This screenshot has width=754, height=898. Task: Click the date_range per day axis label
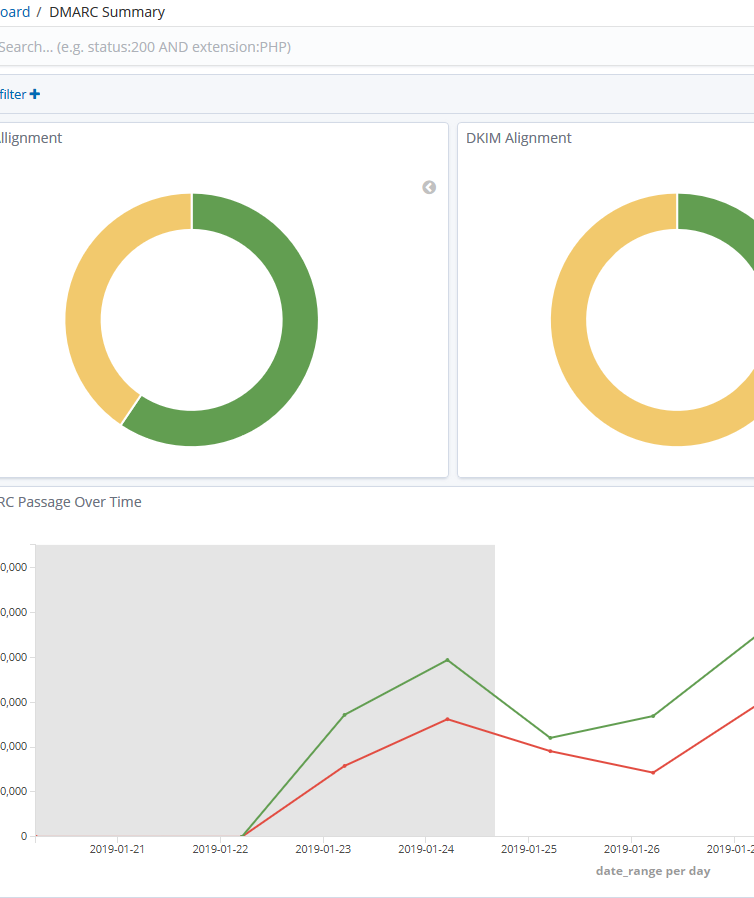click(x=653, y=871)
